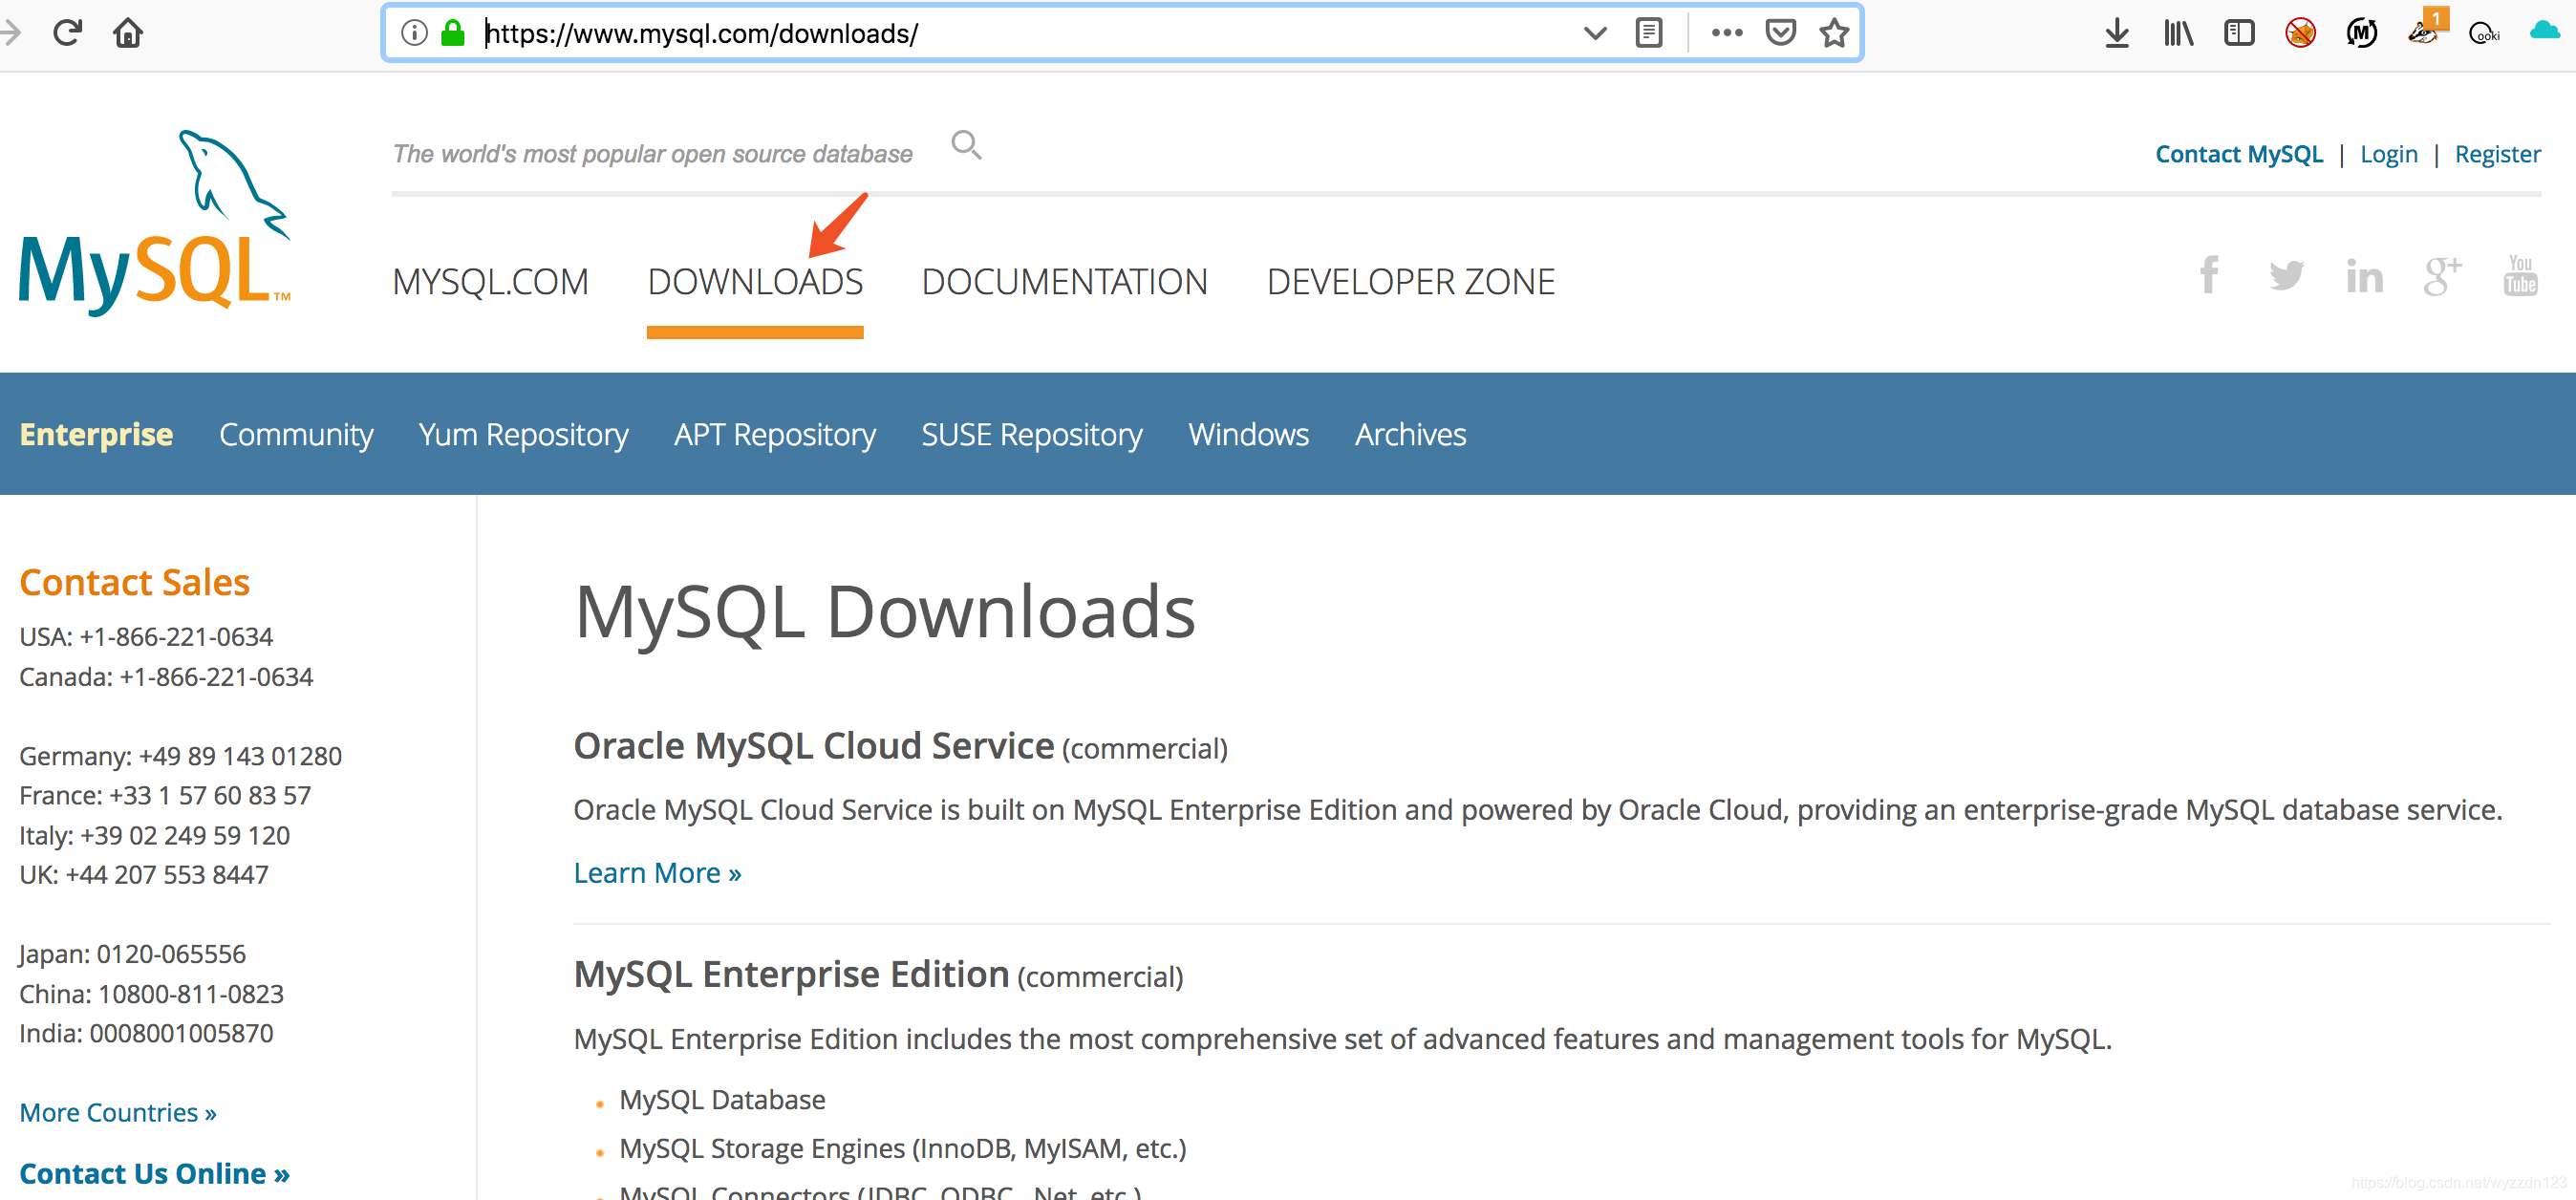
Task: Click the site search magnifier icon
Action: (966, 145)
